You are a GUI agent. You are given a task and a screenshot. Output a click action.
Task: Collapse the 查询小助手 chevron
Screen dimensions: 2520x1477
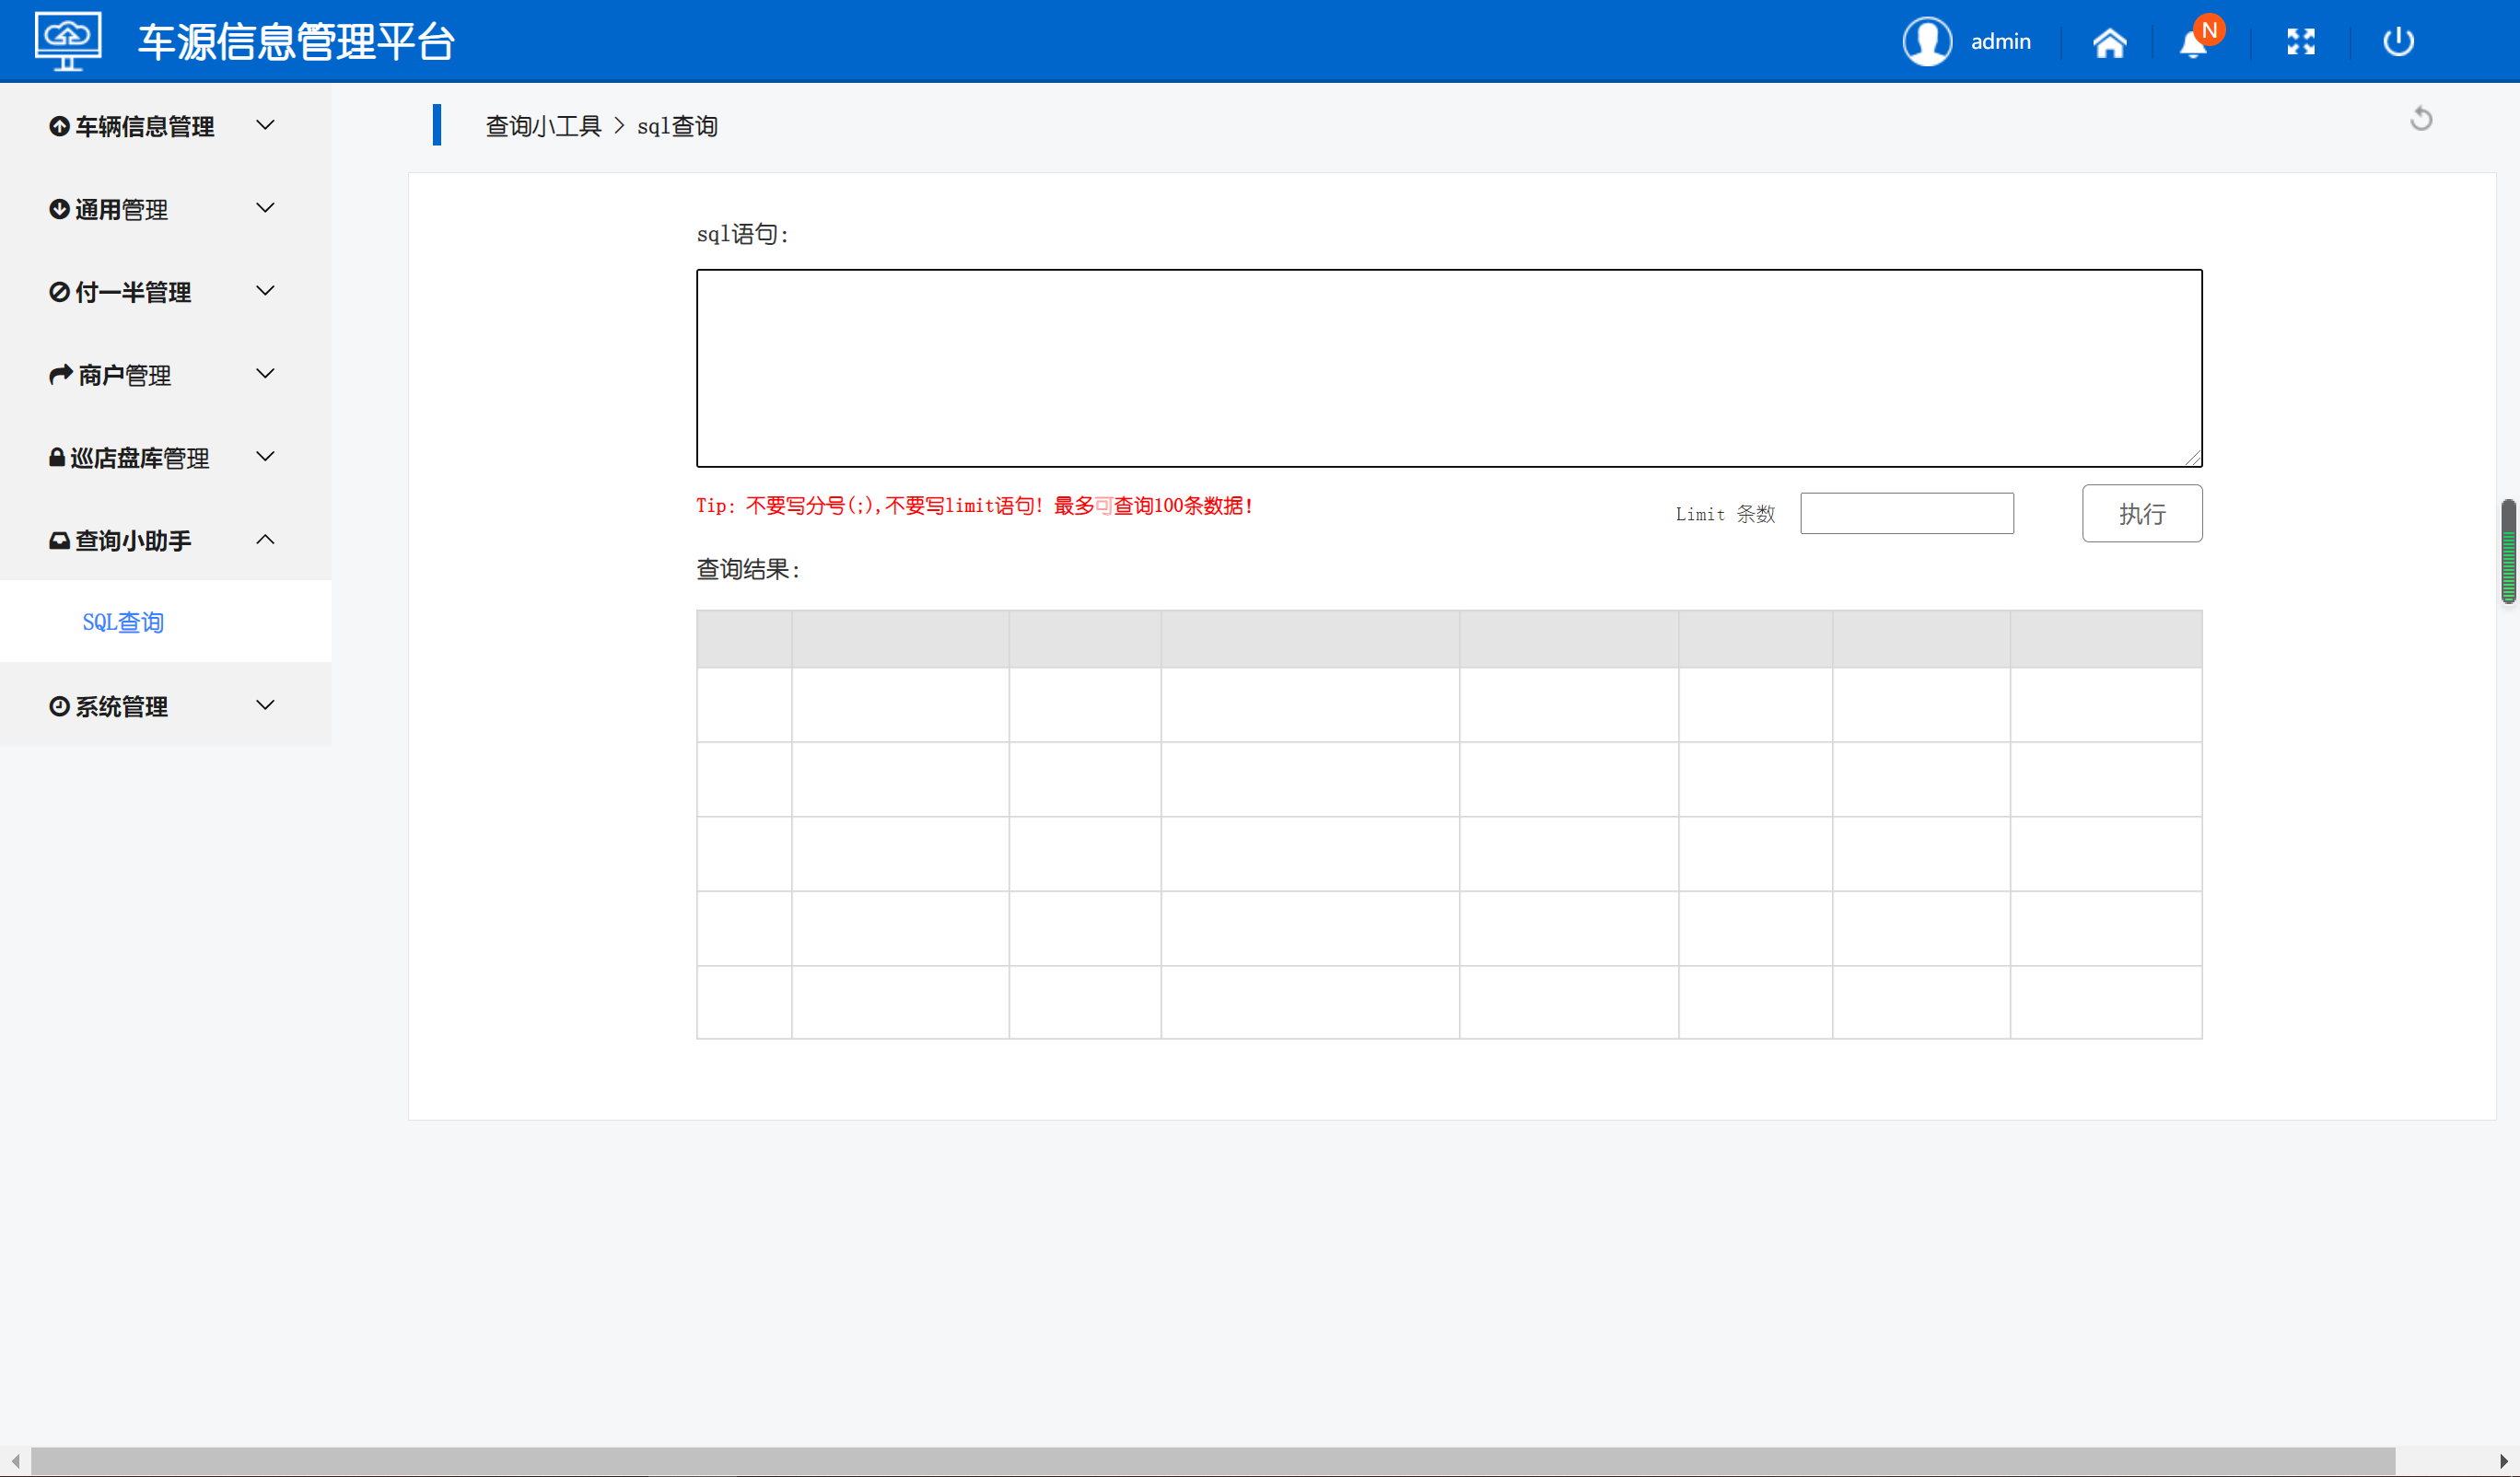point(265,540)
